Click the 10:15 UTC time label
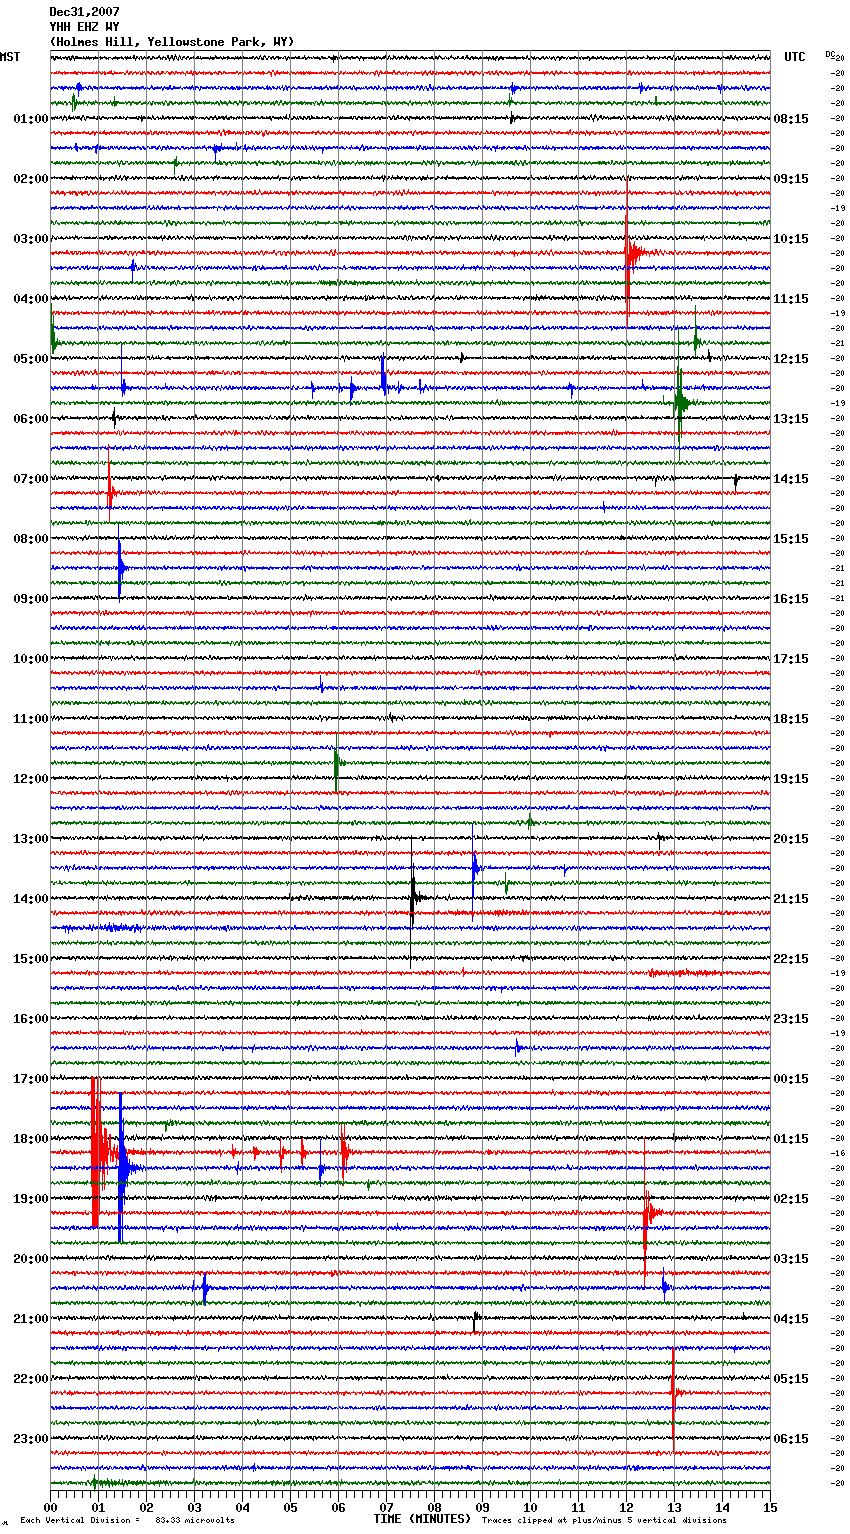This screenshot has height=1534, width=850. coord(791,239)
